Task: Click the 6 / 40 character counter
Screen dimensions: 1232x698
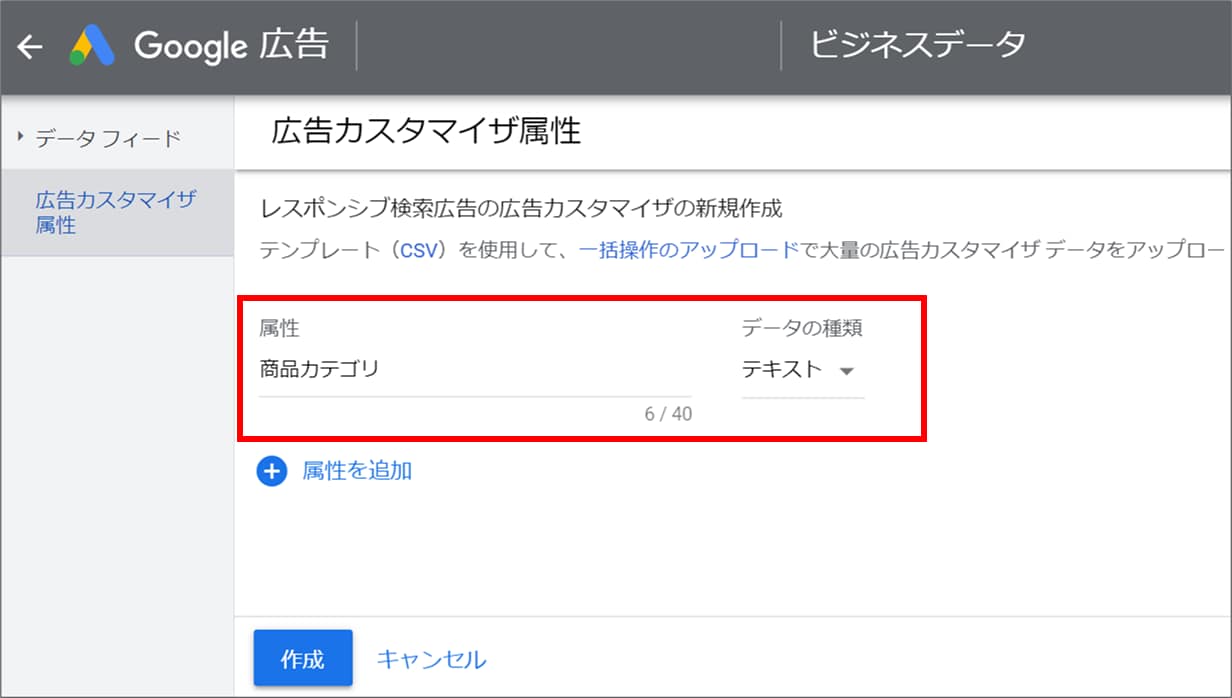Action: click(668, 414)
